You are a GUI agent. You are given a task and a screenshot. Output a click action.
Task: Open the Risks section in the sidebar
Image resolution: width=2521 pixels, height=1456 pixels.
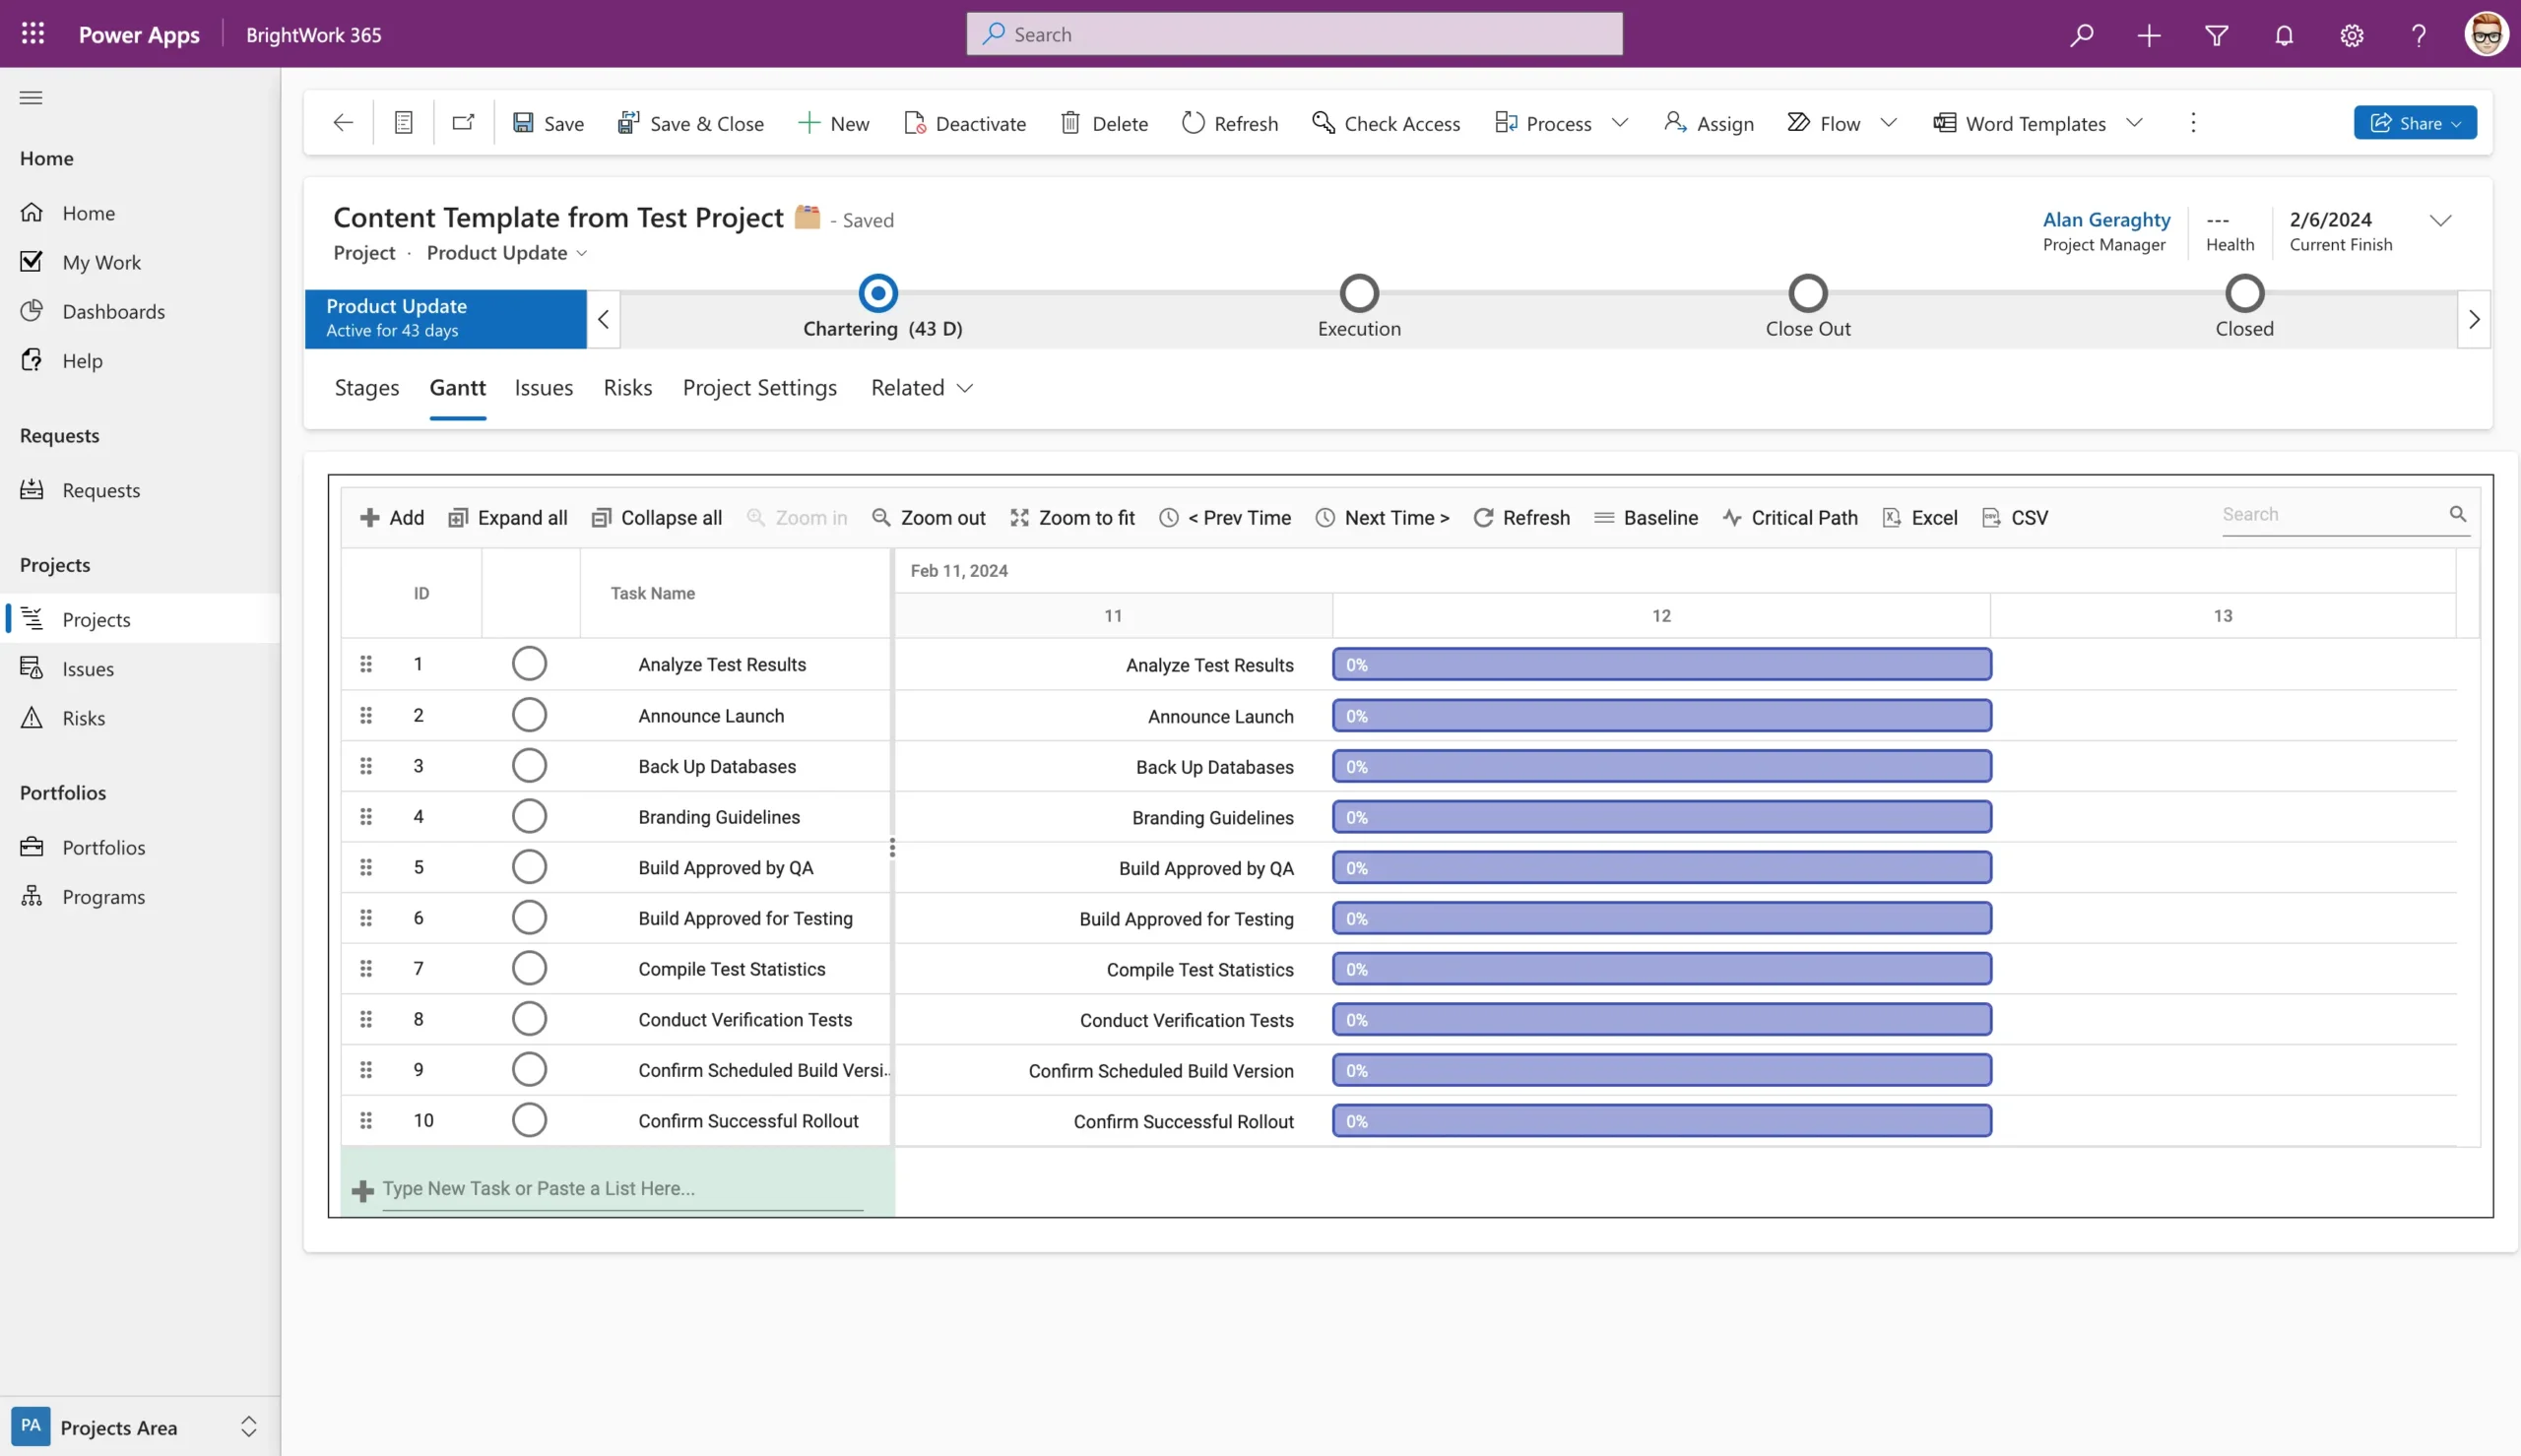click(x=84, y=717)
